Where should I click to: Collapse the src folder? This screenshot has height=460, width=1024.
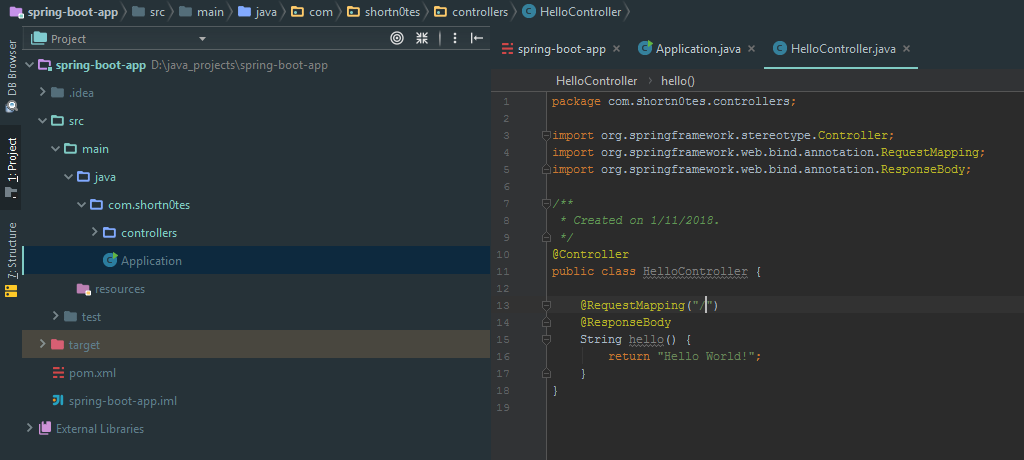(x=43, y=121)
